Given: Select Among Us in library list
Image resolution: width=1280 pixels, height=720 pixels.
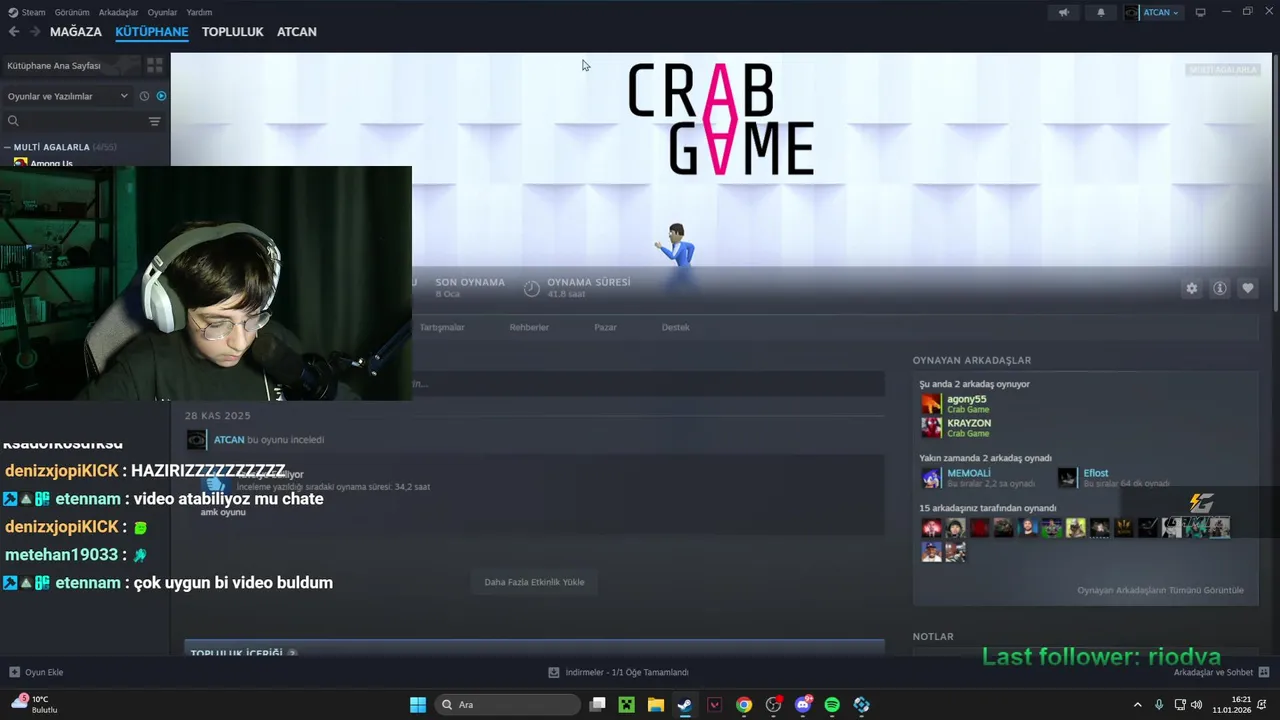Looking at the screenshot, I should 51,163.
